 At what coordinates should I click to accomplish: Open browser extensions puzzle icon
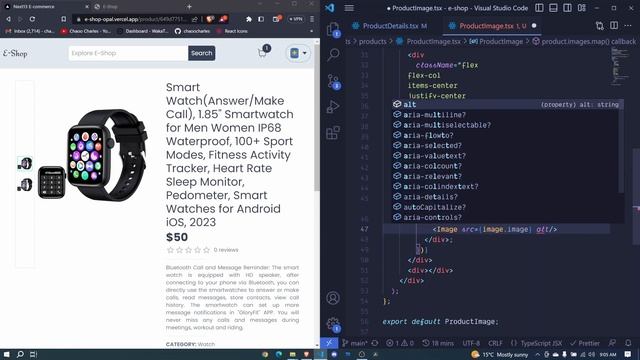point(249,19)
